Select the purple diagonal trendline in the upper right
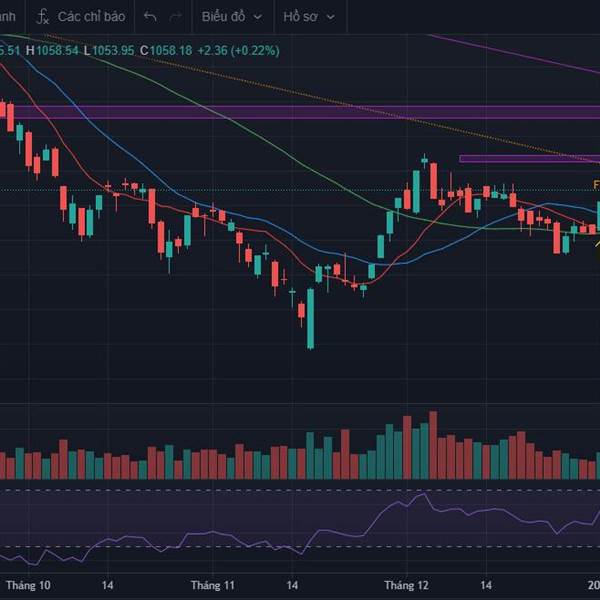Image resolution: width=600 pixels, height=600 pixels. (515, 54)
